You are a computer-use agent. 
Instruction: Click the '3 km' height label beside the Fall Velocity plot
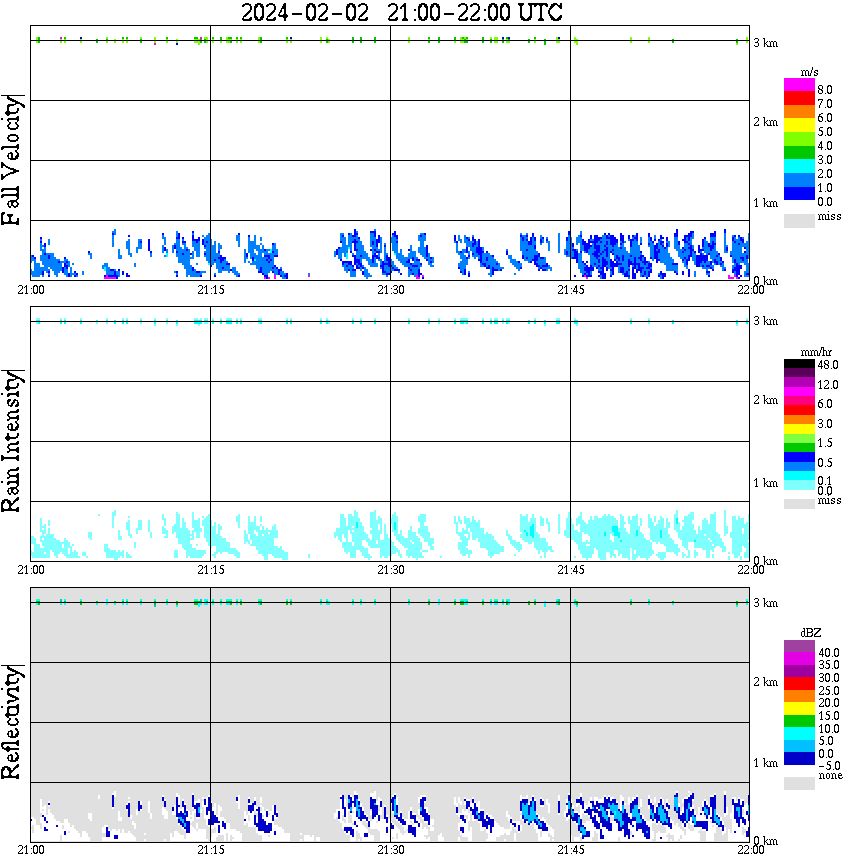(766, 43)
